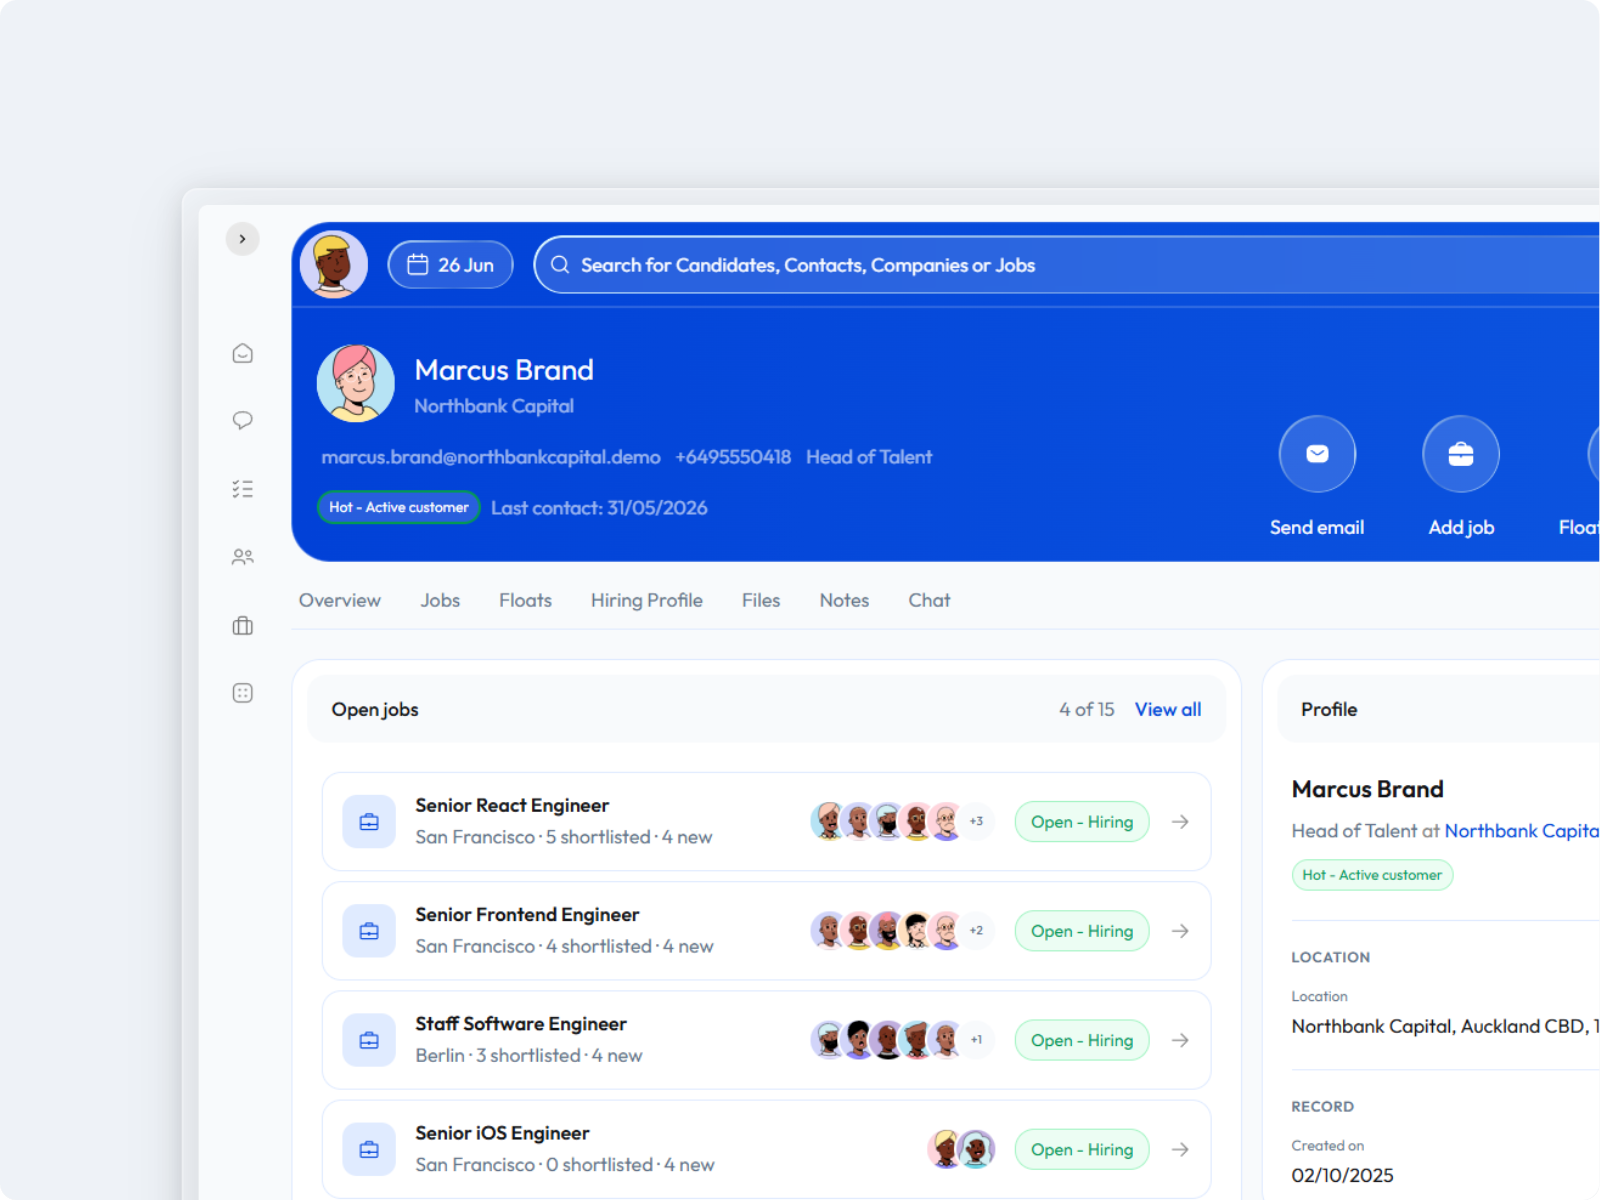This screenshot has width=1600, height=1200.
Task: Click the briefcase icon for Senior React Engineer
Action: click(x=369, y=822)
